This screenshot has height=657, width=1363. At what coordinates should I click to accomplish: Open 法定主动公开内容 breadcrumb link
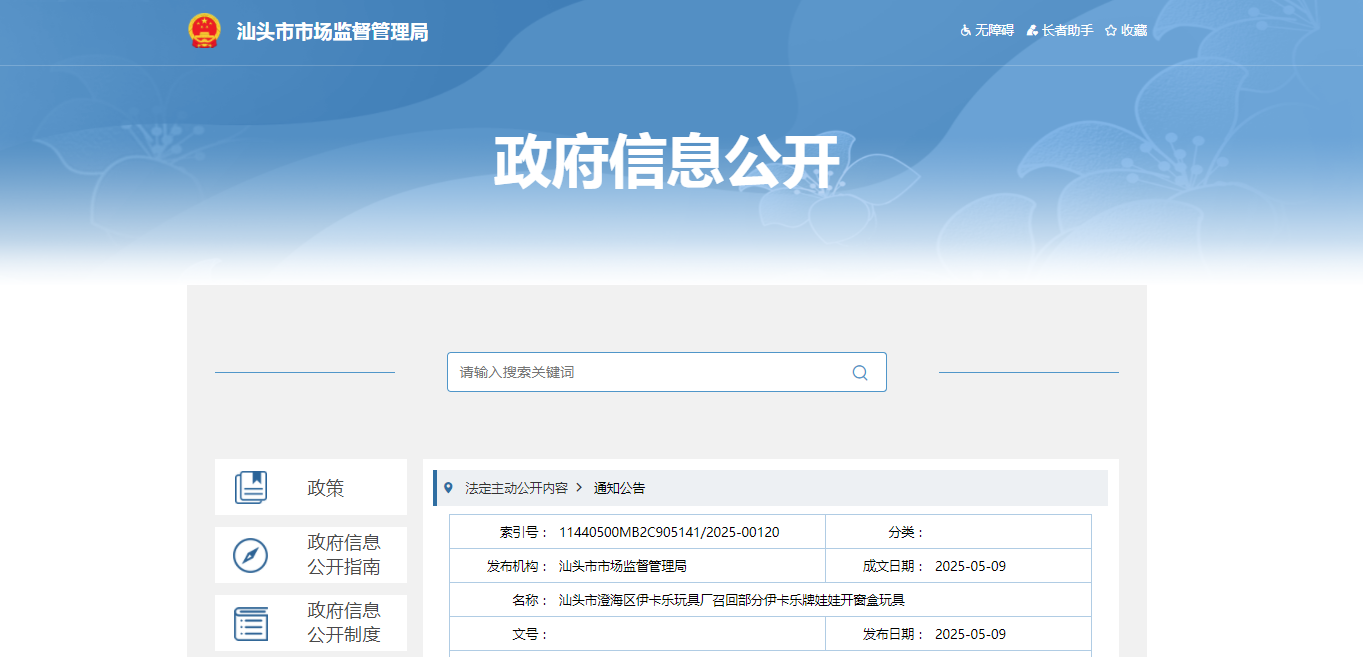[516, 488]
